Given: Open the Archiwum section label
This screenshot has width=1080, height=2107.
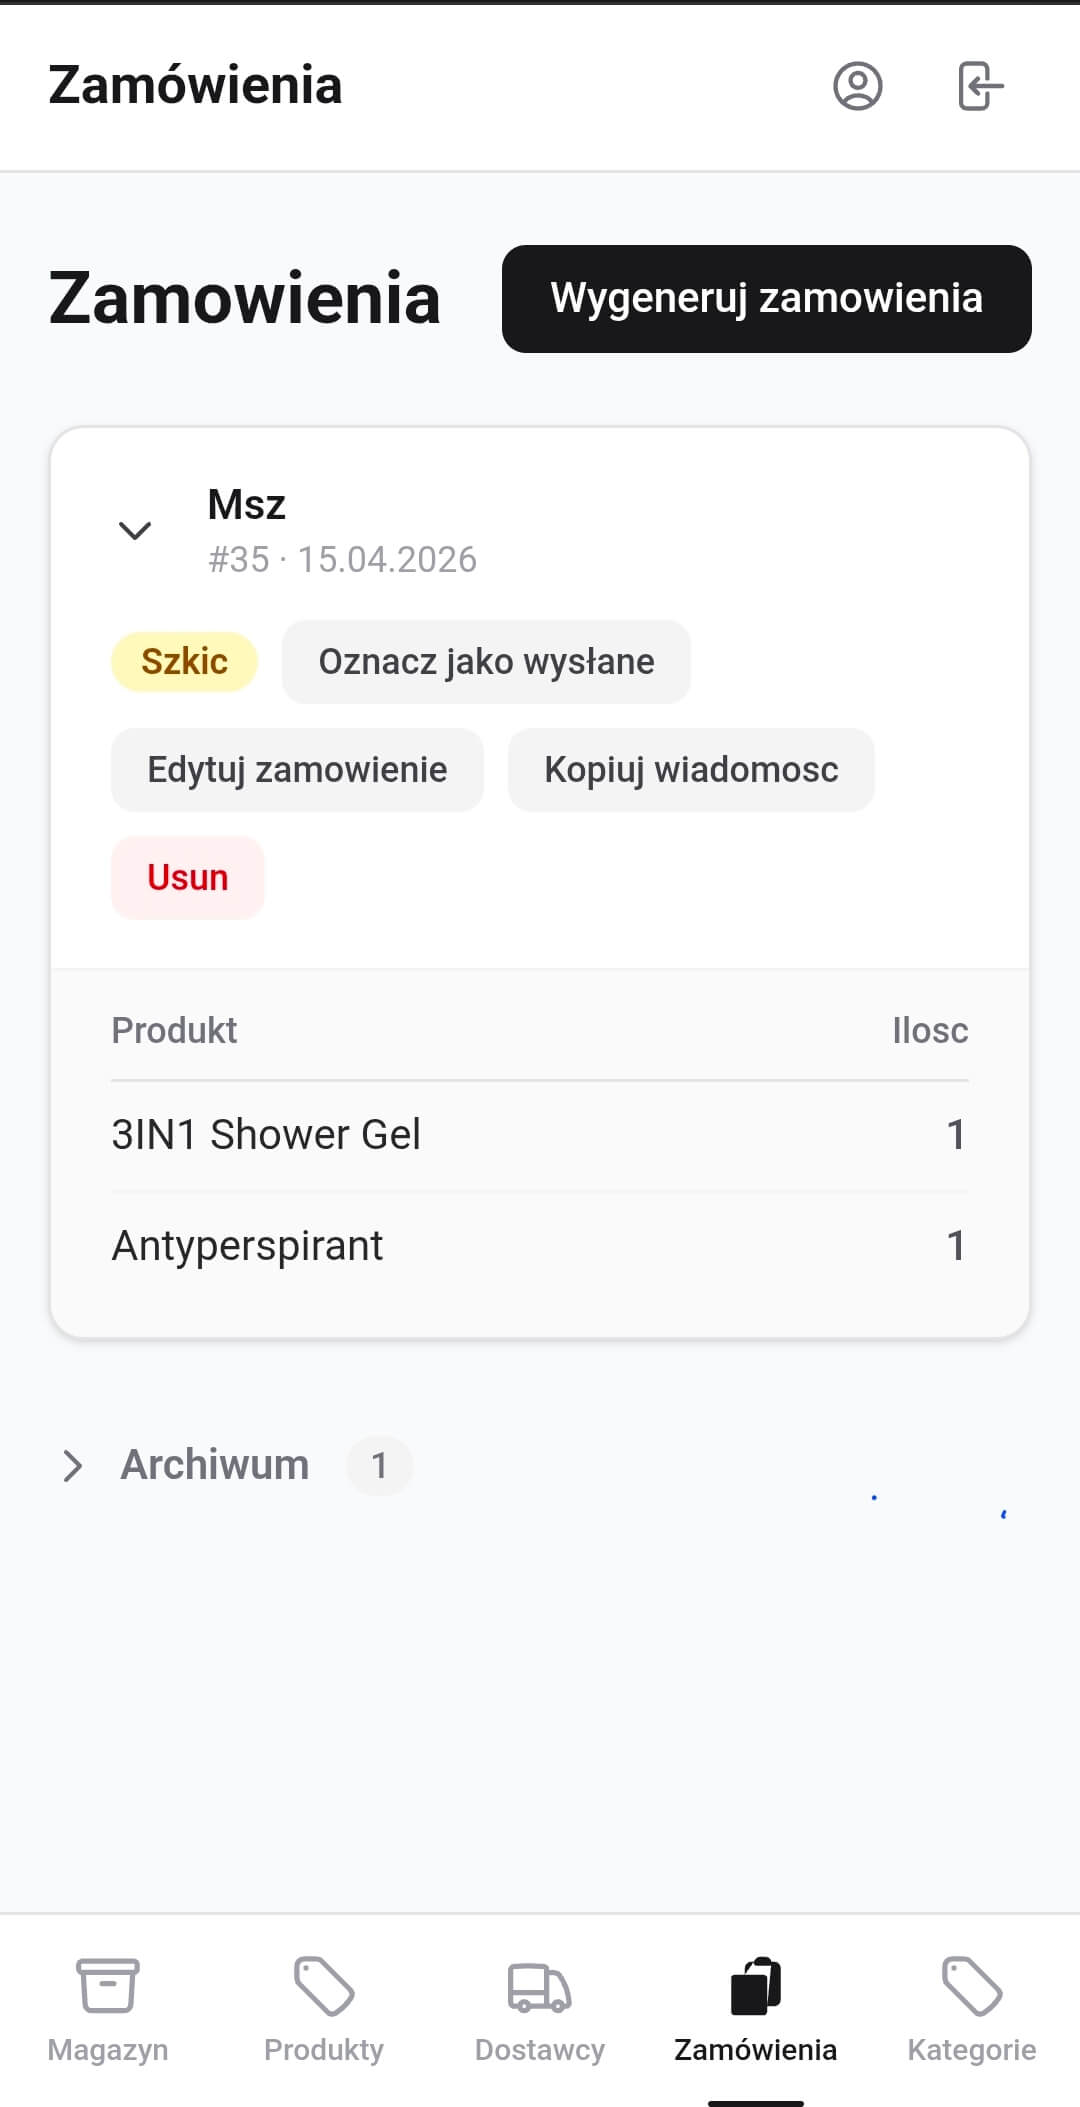Looking at the screenshot, I should [x=215, y=1465].
